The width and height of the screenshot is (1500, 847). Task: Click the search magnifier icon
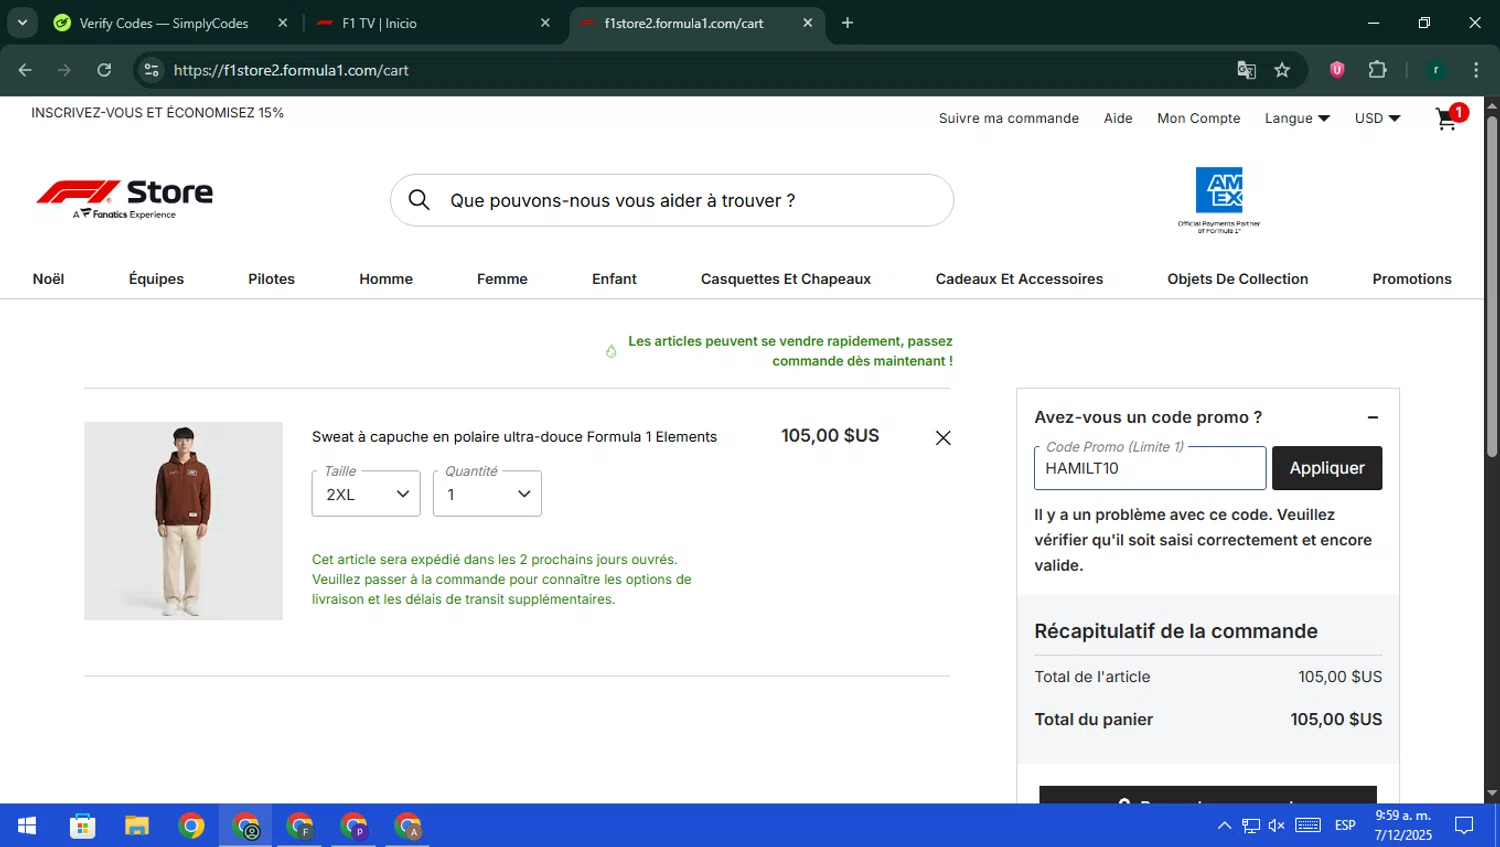click(x=419, y=200)
